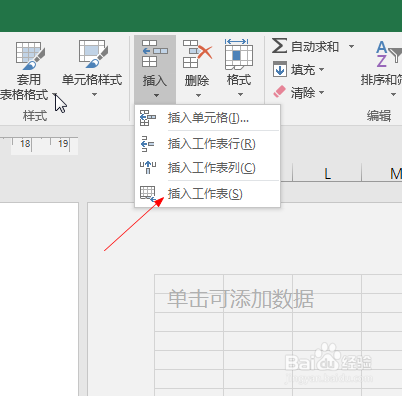The image size is (402, 396).
Task: Click the horizontal ruler at mark 19
Action: pos(63,144)
